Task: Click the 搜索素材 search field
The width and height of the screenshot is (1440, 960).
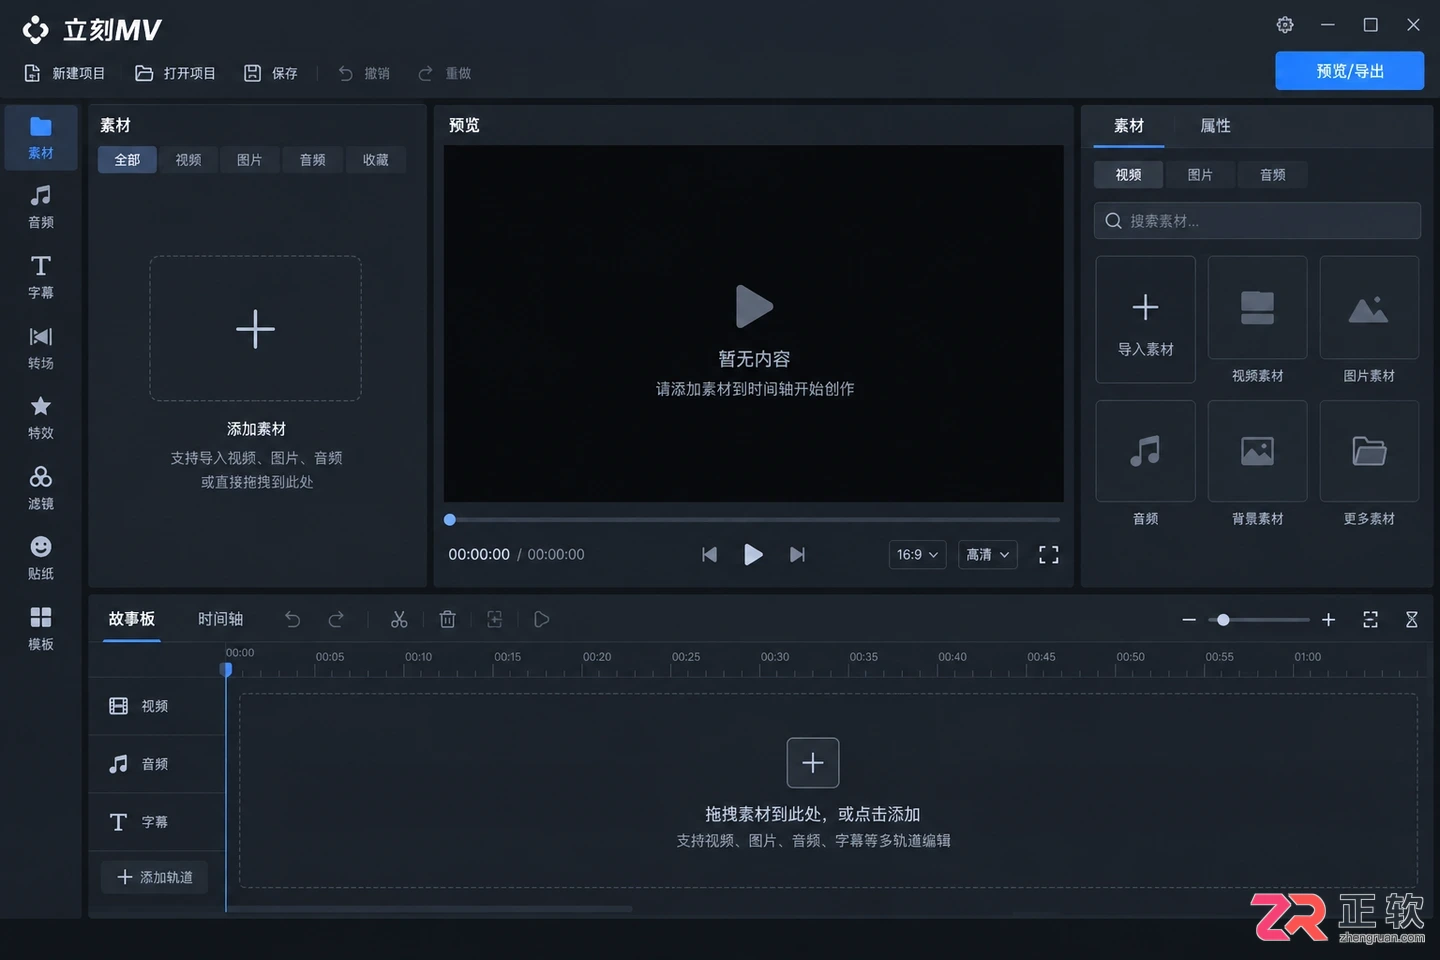Action: [1257, 221]
